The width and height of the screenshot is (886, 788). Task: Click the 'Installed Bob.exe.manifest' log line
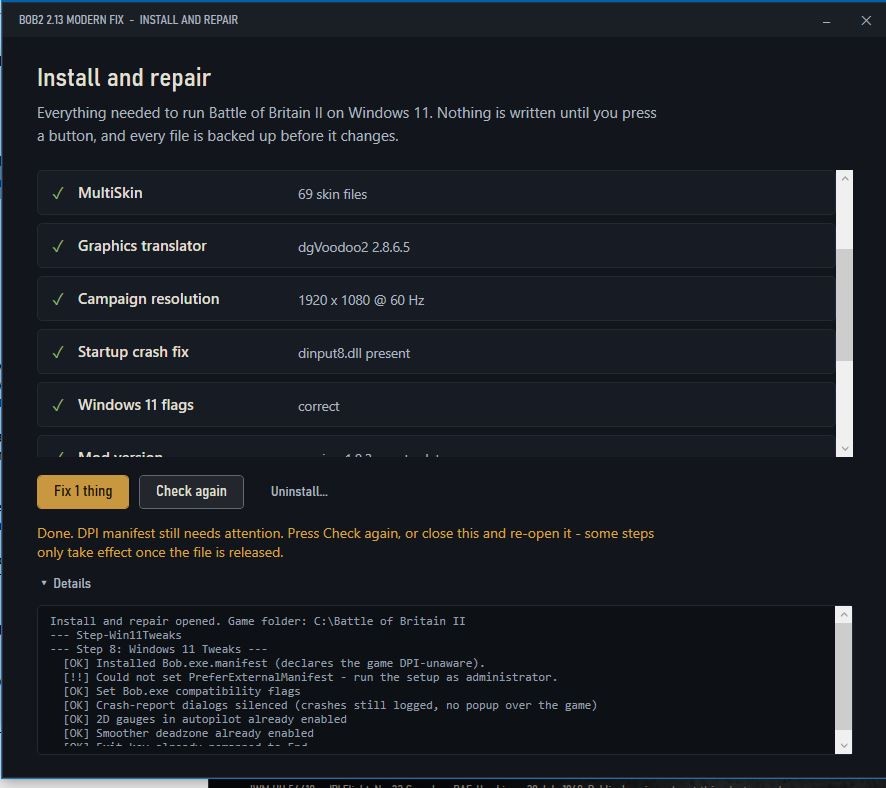pos(274,663)
